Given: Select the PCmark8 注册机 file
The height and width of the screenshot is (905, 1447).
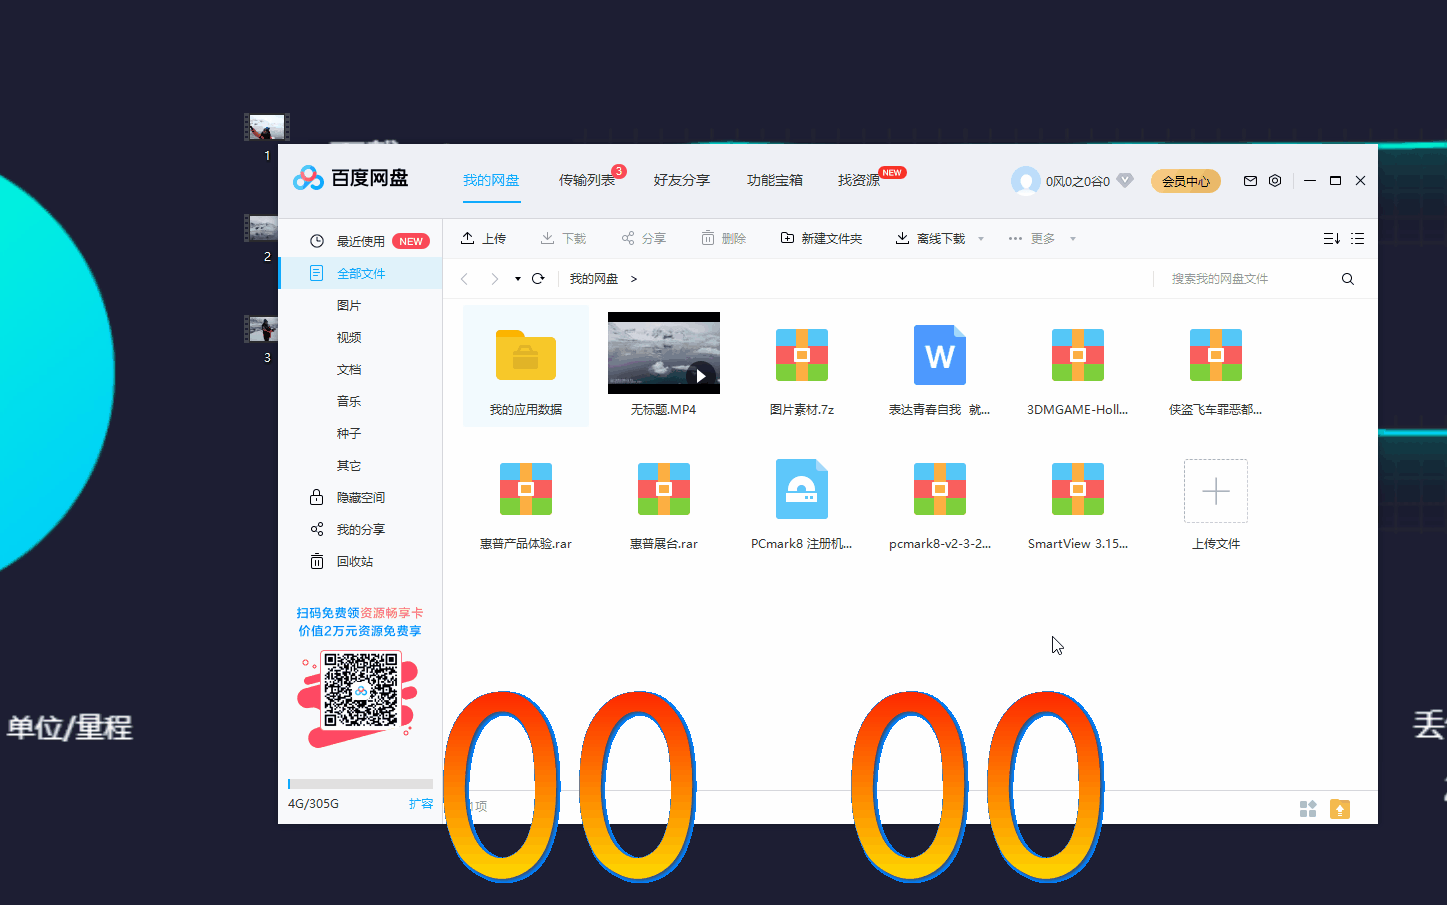Looking at the screenshot, I should [x=802, y=489].
